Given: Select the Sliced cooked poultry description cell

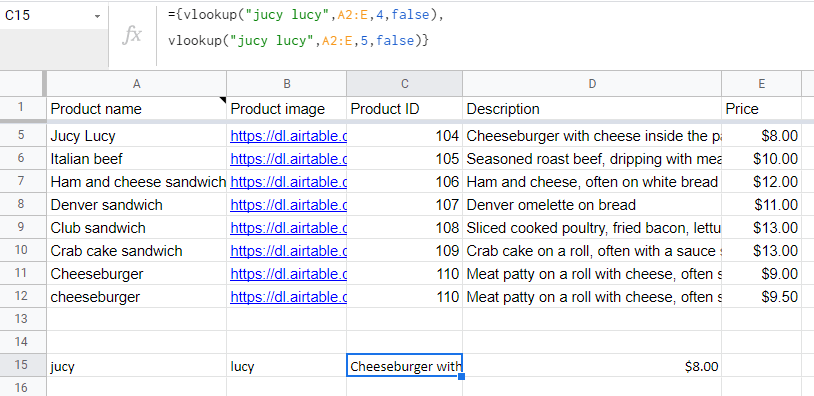Looking at the screenshot, I should coord(592,228).
